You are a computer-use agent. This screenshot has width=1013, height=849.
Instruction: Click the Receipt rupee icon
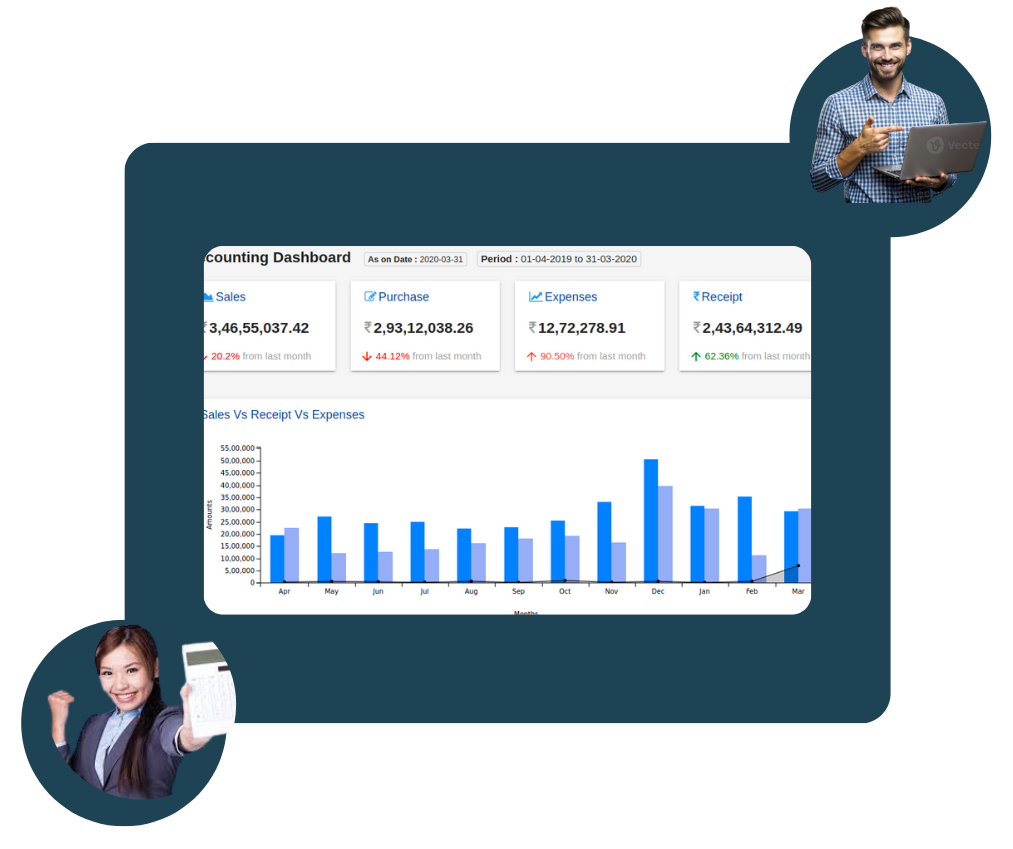pos(696,297)
